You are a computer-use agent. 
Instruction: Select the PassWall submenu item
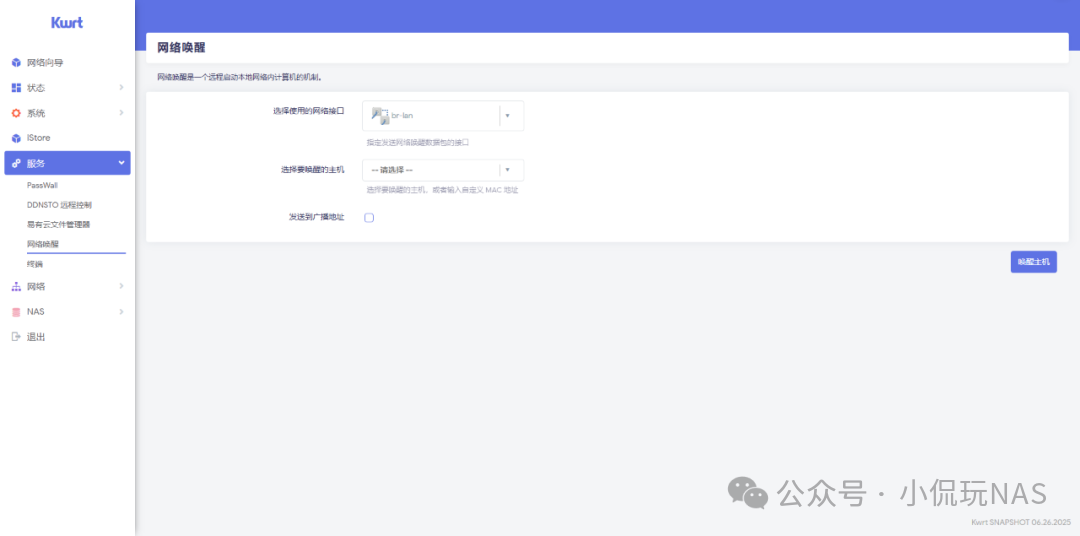(43, 185)
